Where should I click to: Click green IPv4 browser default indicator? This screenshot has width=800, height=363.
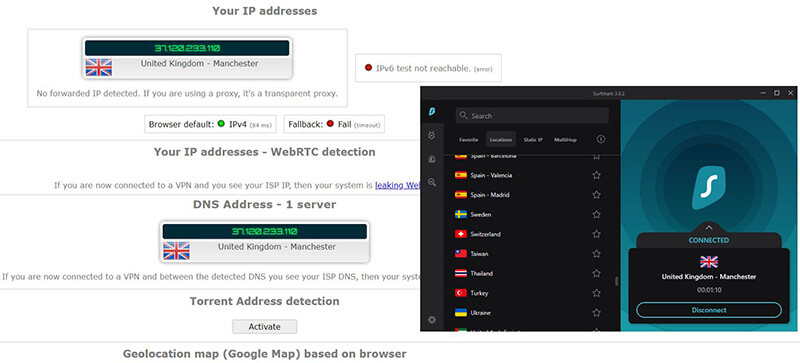coord(221,124)
